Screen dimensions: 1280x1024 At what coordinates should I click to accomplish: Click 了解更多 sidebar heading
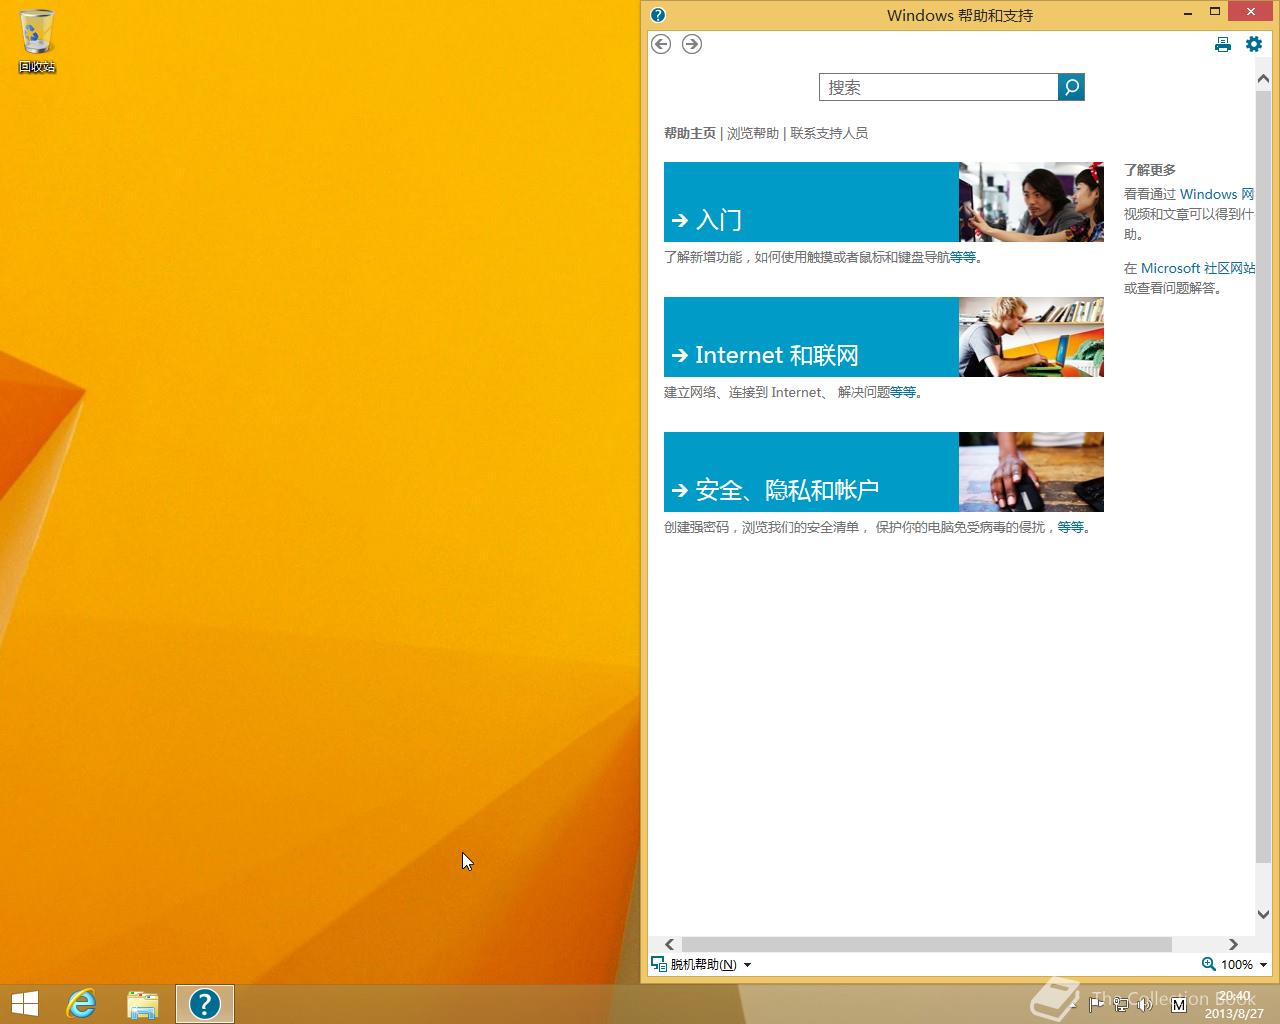click(x=1150, y=170)
